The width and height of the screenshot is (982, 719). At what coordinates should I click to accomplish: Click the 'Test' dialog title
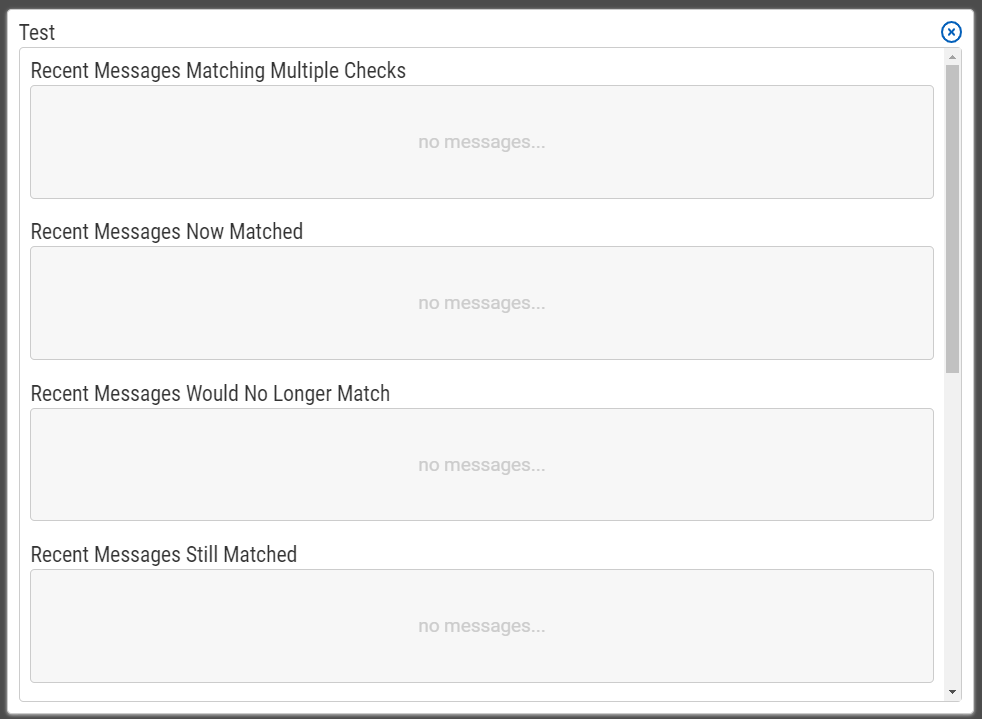coord(37,32)
